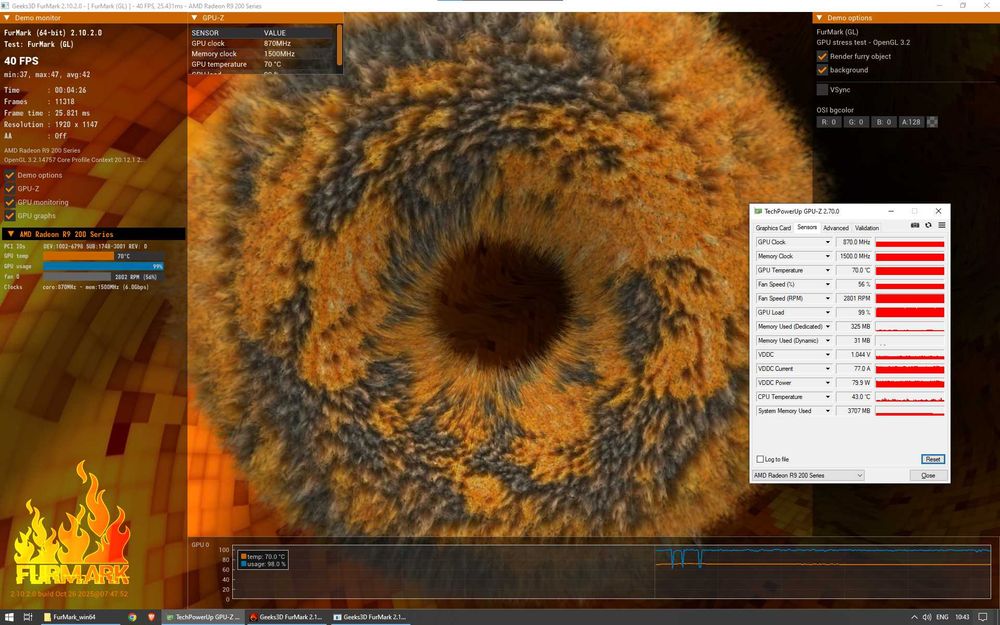The height and width of the screenshot is (625, 1000).
Task: Switch to the Graphics Card tab
Action: coord(773,228)
